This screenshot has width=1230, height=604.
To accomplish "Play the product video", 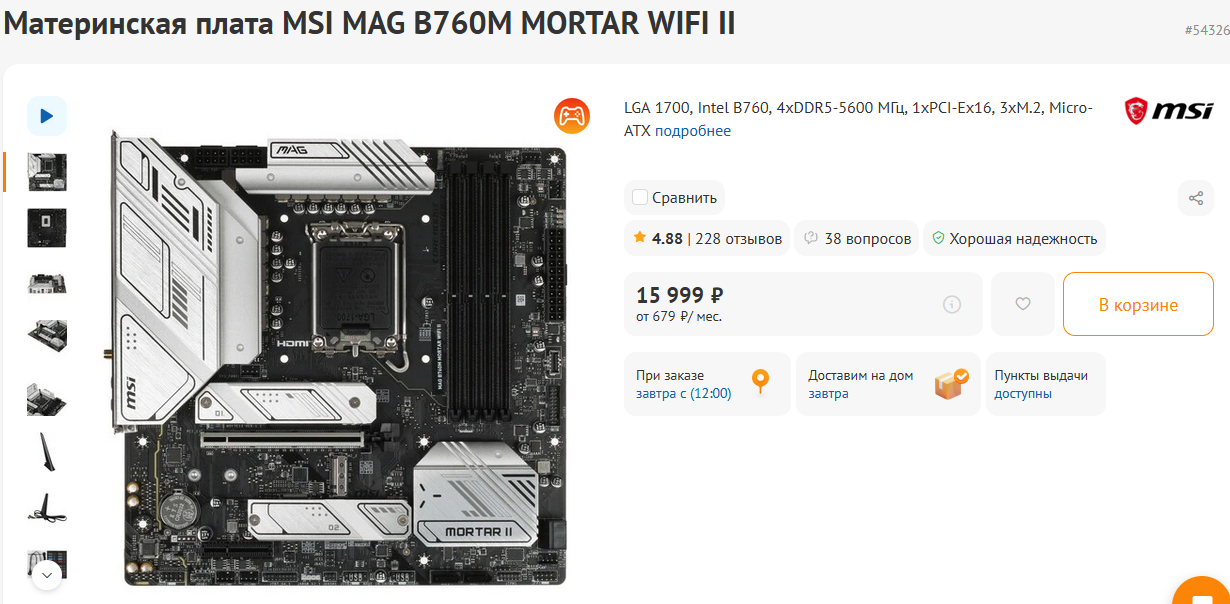I will (46, 116).
